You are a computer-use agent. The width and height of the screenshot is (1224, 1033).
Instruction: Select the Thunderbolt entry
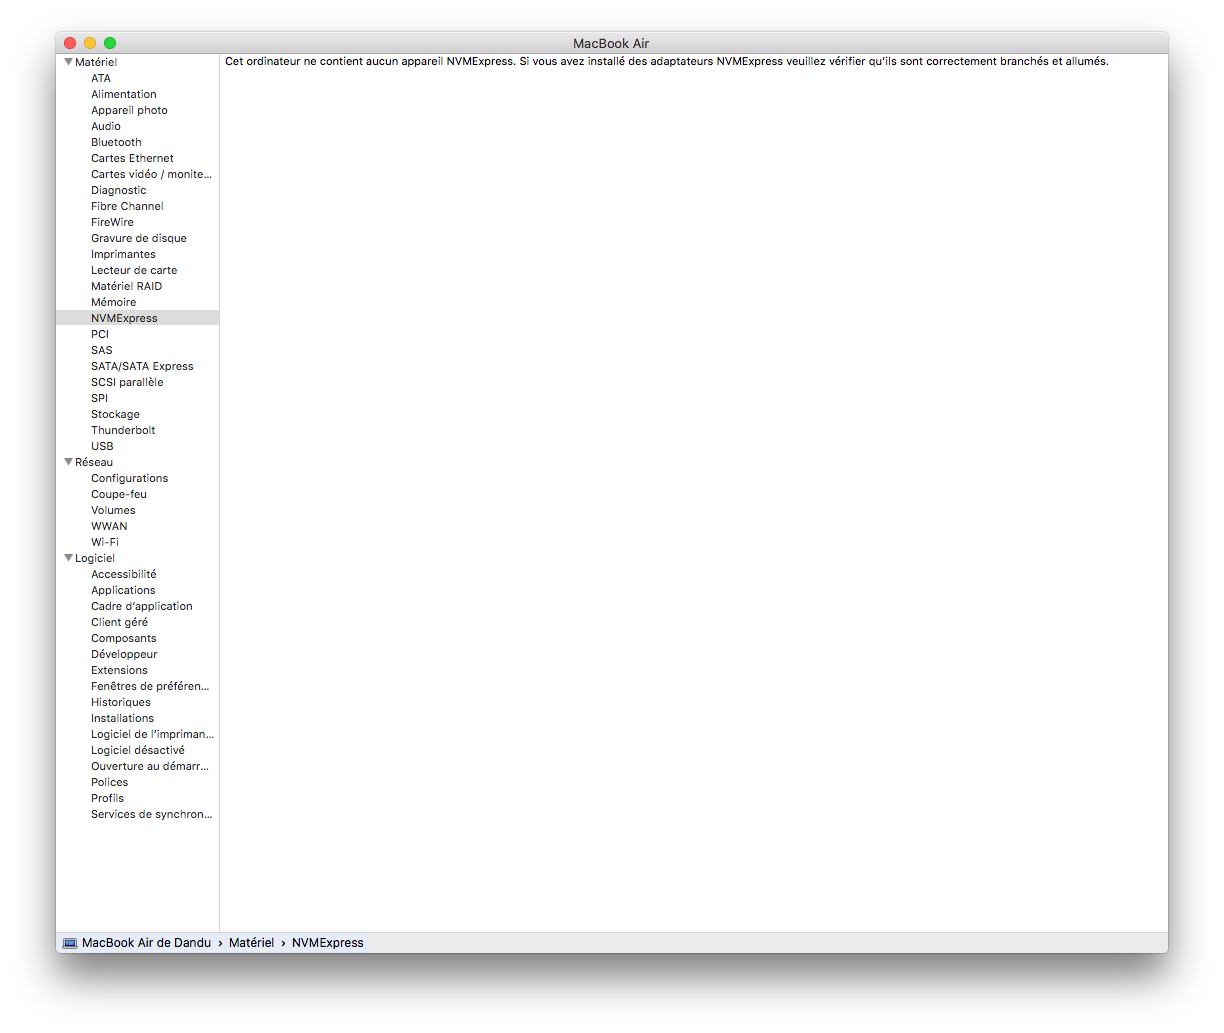[x=123, y=430]
